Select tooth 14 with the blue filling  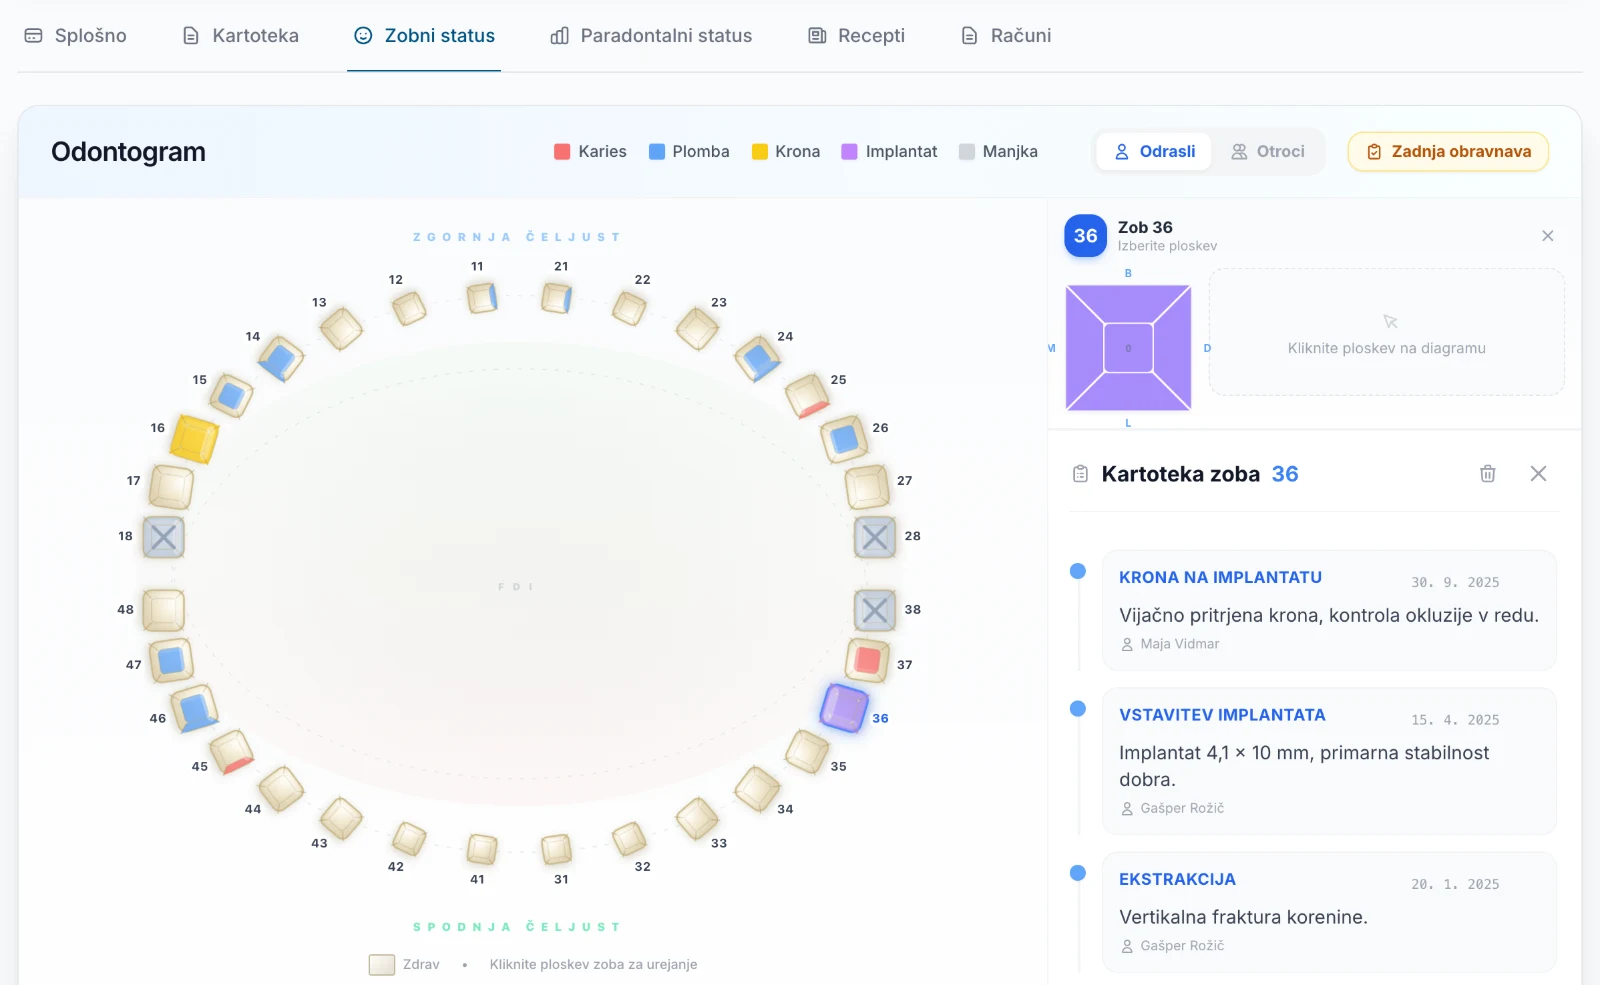coord(281,359)
